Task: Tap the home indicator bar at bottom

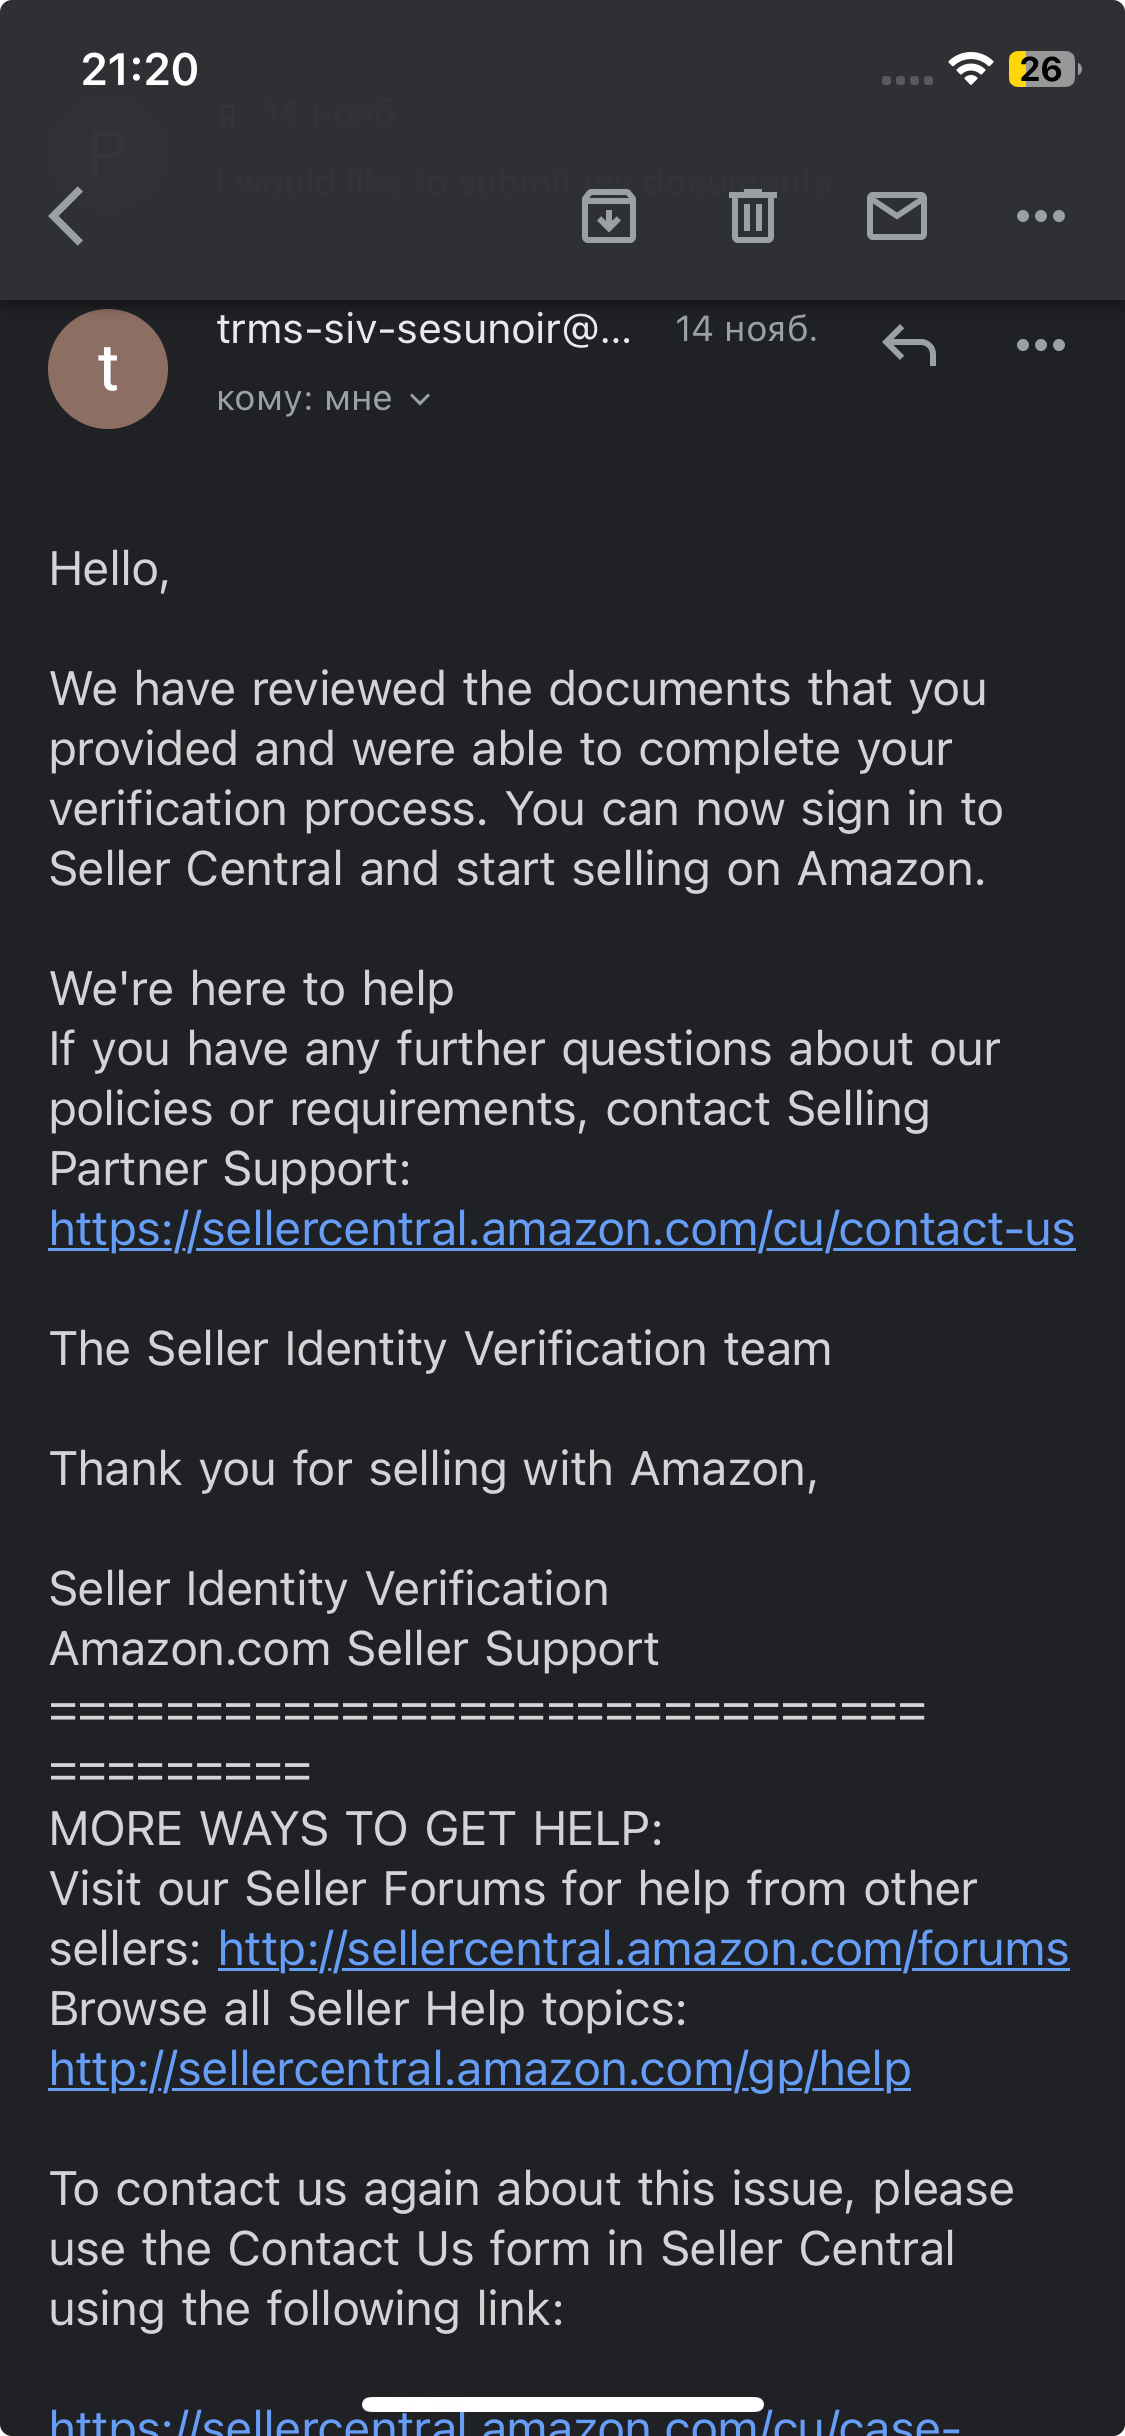Action: (x=563, y=2404)
